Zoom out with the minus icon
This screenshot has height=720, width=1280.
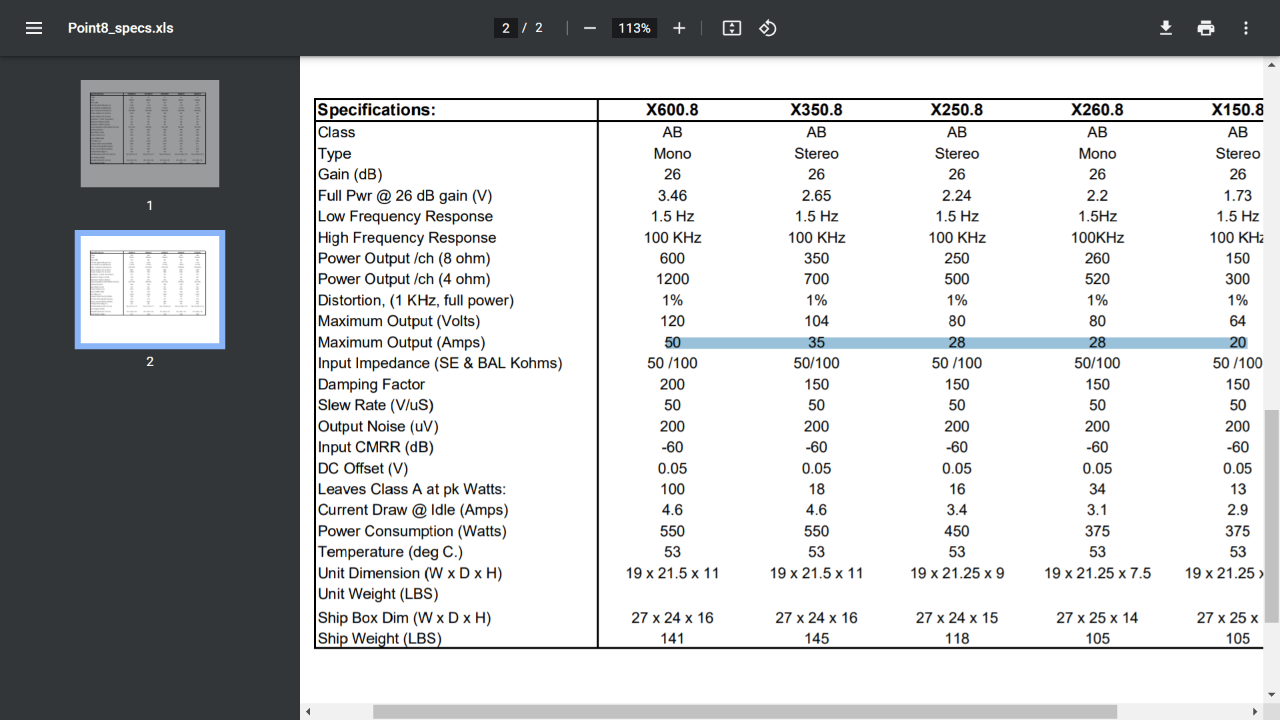click(x=590, y=28)
